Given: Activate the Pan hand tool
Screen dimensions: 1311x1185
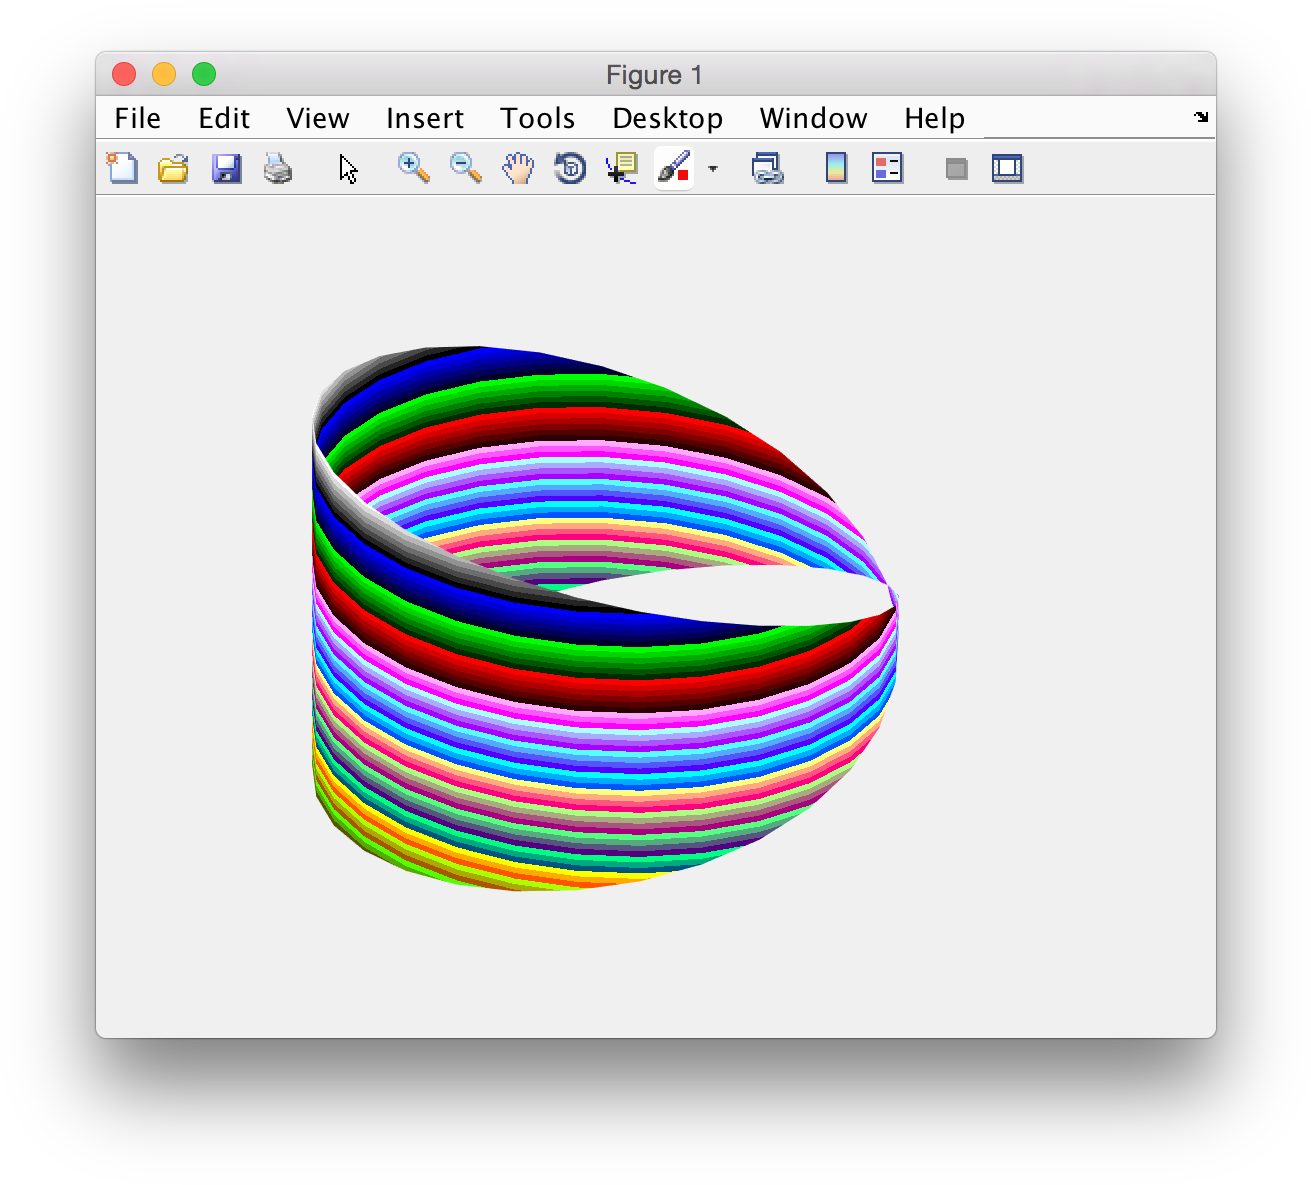Looking at the screenshot, I should point(518,168).
